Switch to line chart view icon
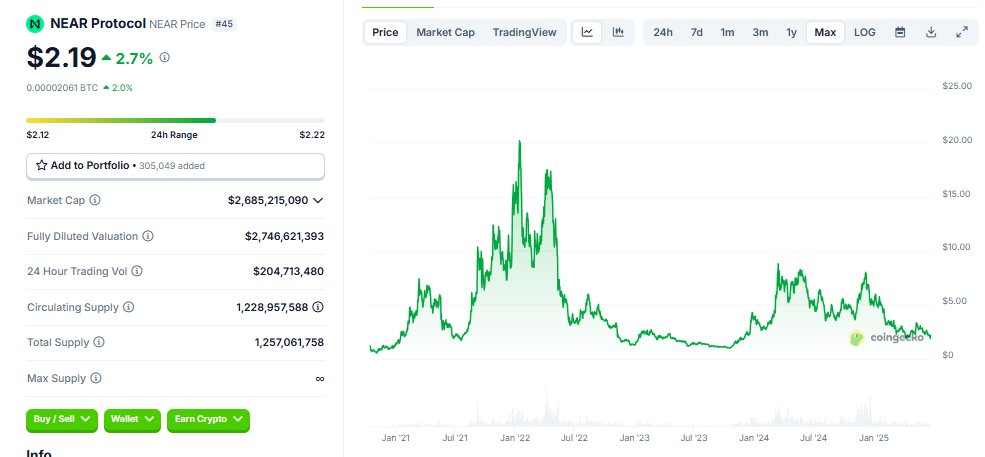The image size is (985, 457). (587, 32)
